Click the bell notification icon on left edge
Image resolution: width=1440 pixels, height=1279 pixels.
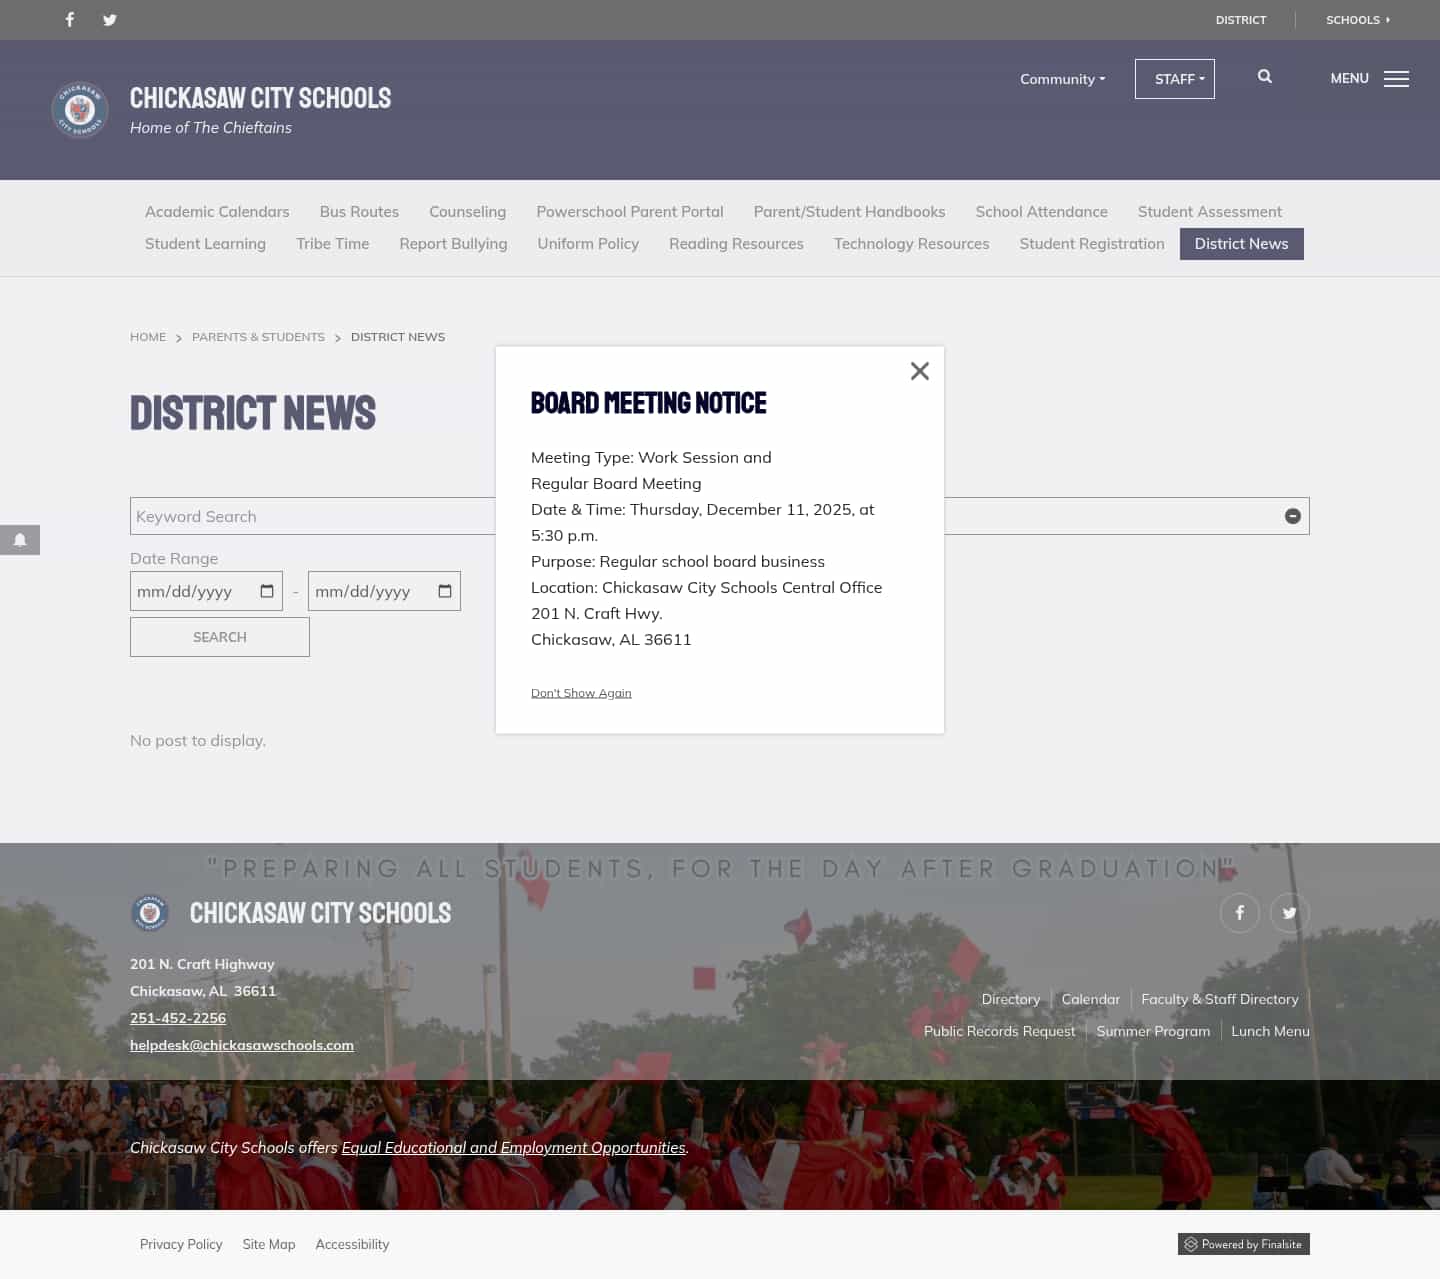click(x=20, y=540)
